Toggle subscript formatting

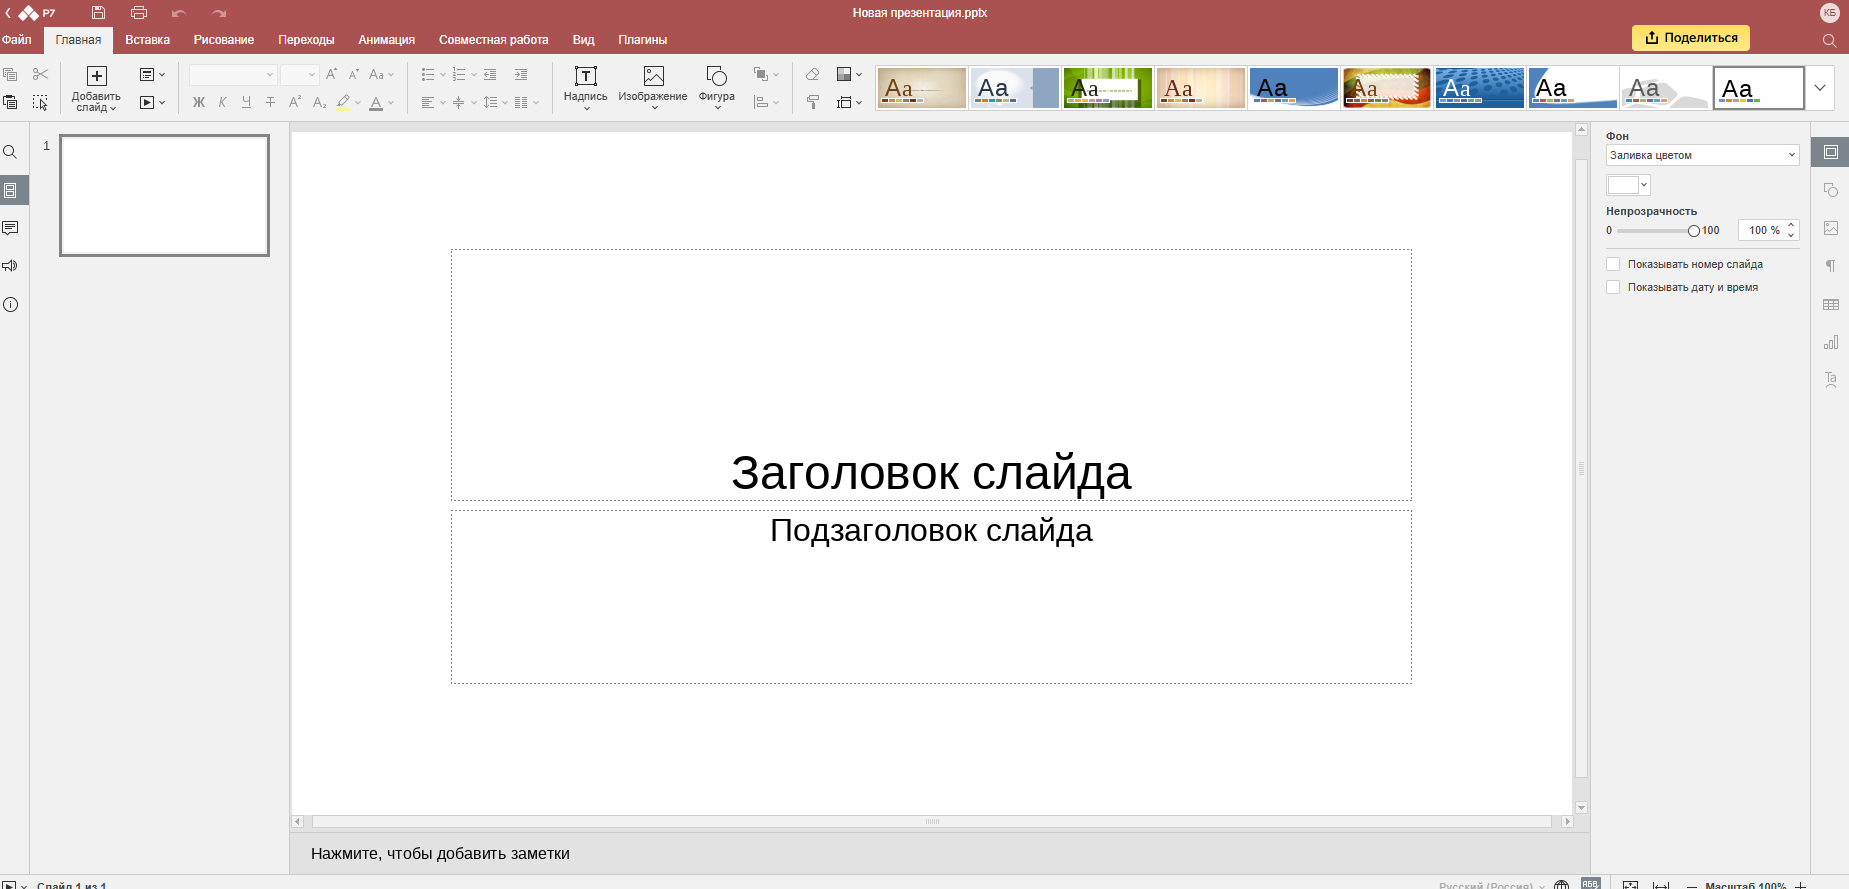(x=319, y=102)
